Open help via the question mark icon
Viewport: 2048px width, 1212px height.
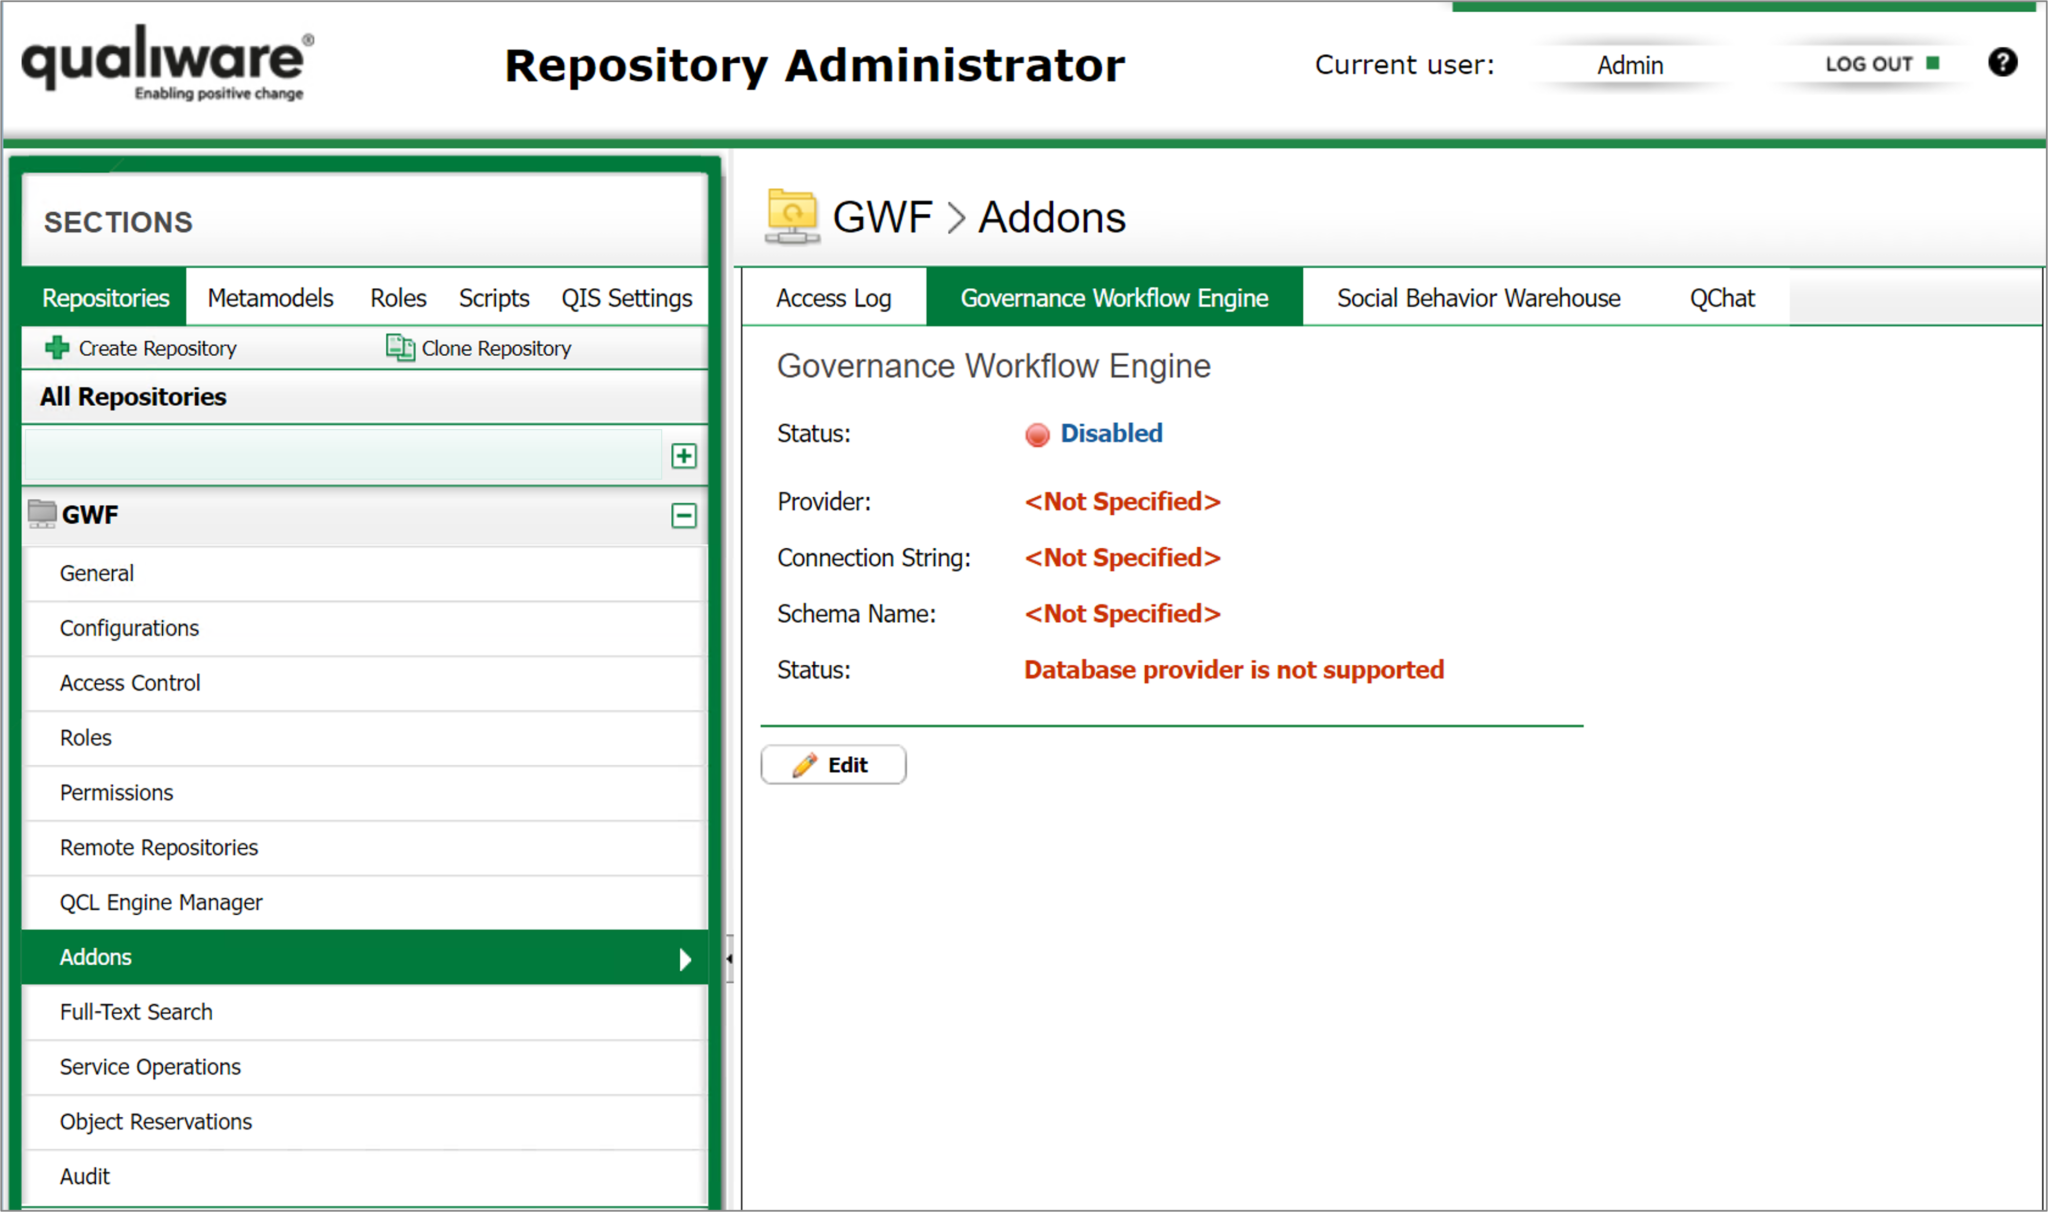(x=2003, y=62)
